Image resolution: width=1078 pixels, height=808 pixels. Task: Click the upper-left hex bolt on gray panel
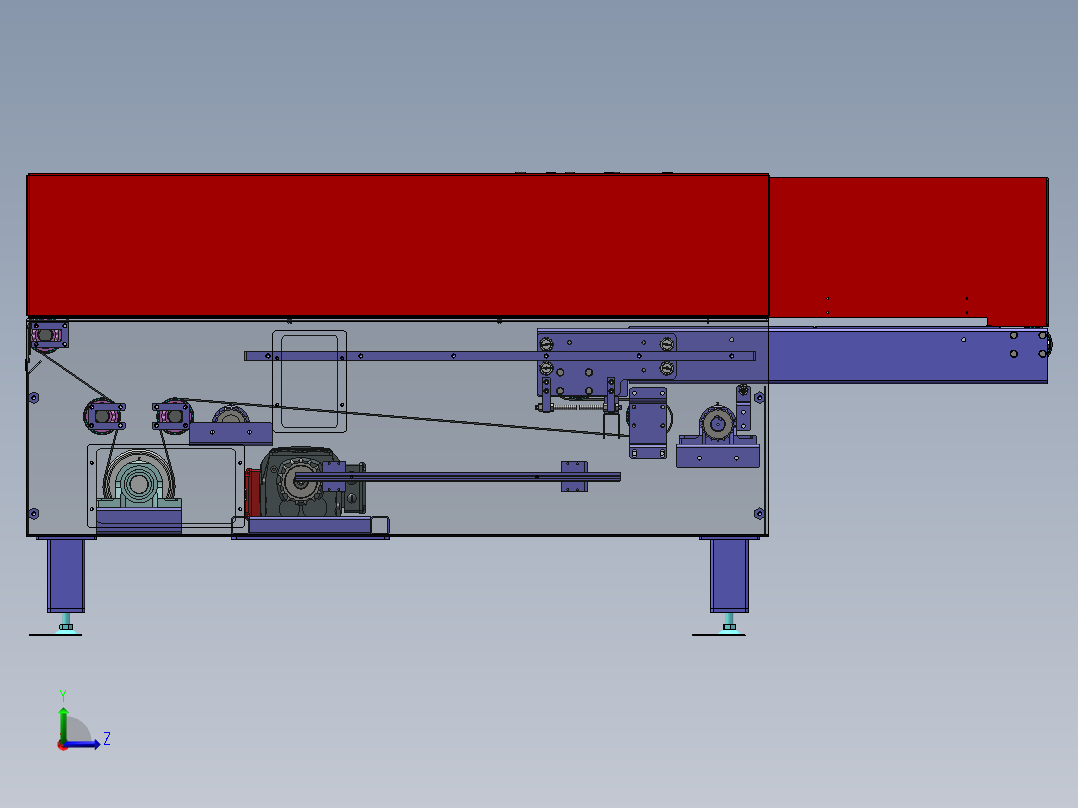point(34,397)
